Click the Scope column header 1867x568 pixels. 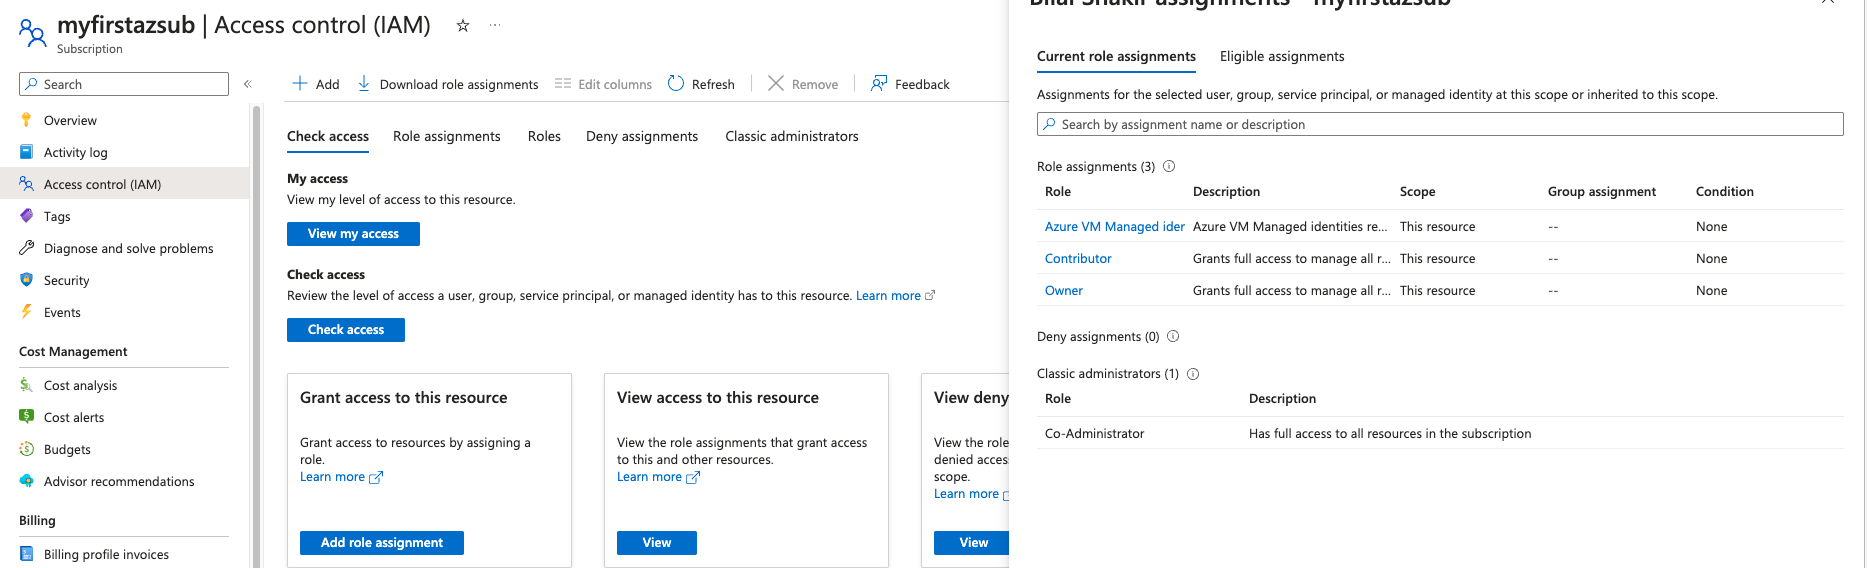1418,192
